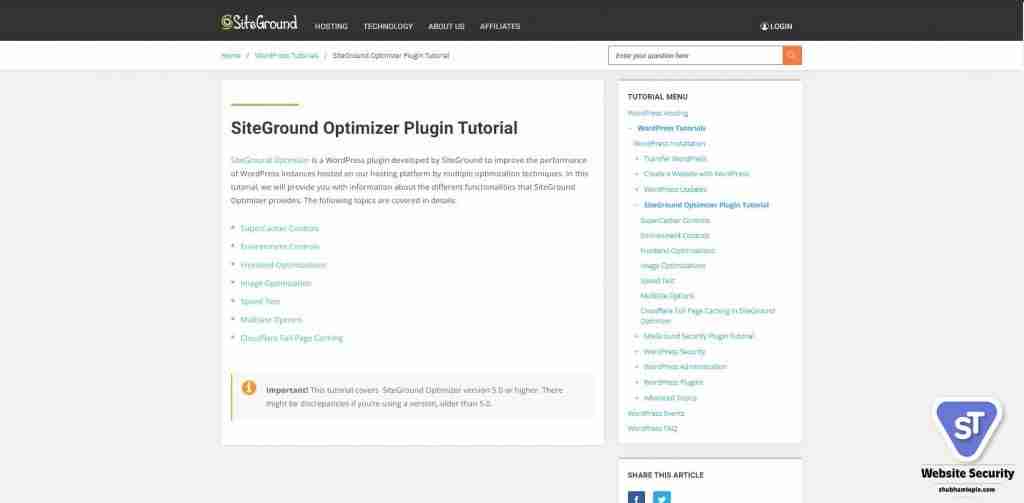The image size is (1024, 503).
Task: Click the orange Important notice info icon
Action: point(249,388)
